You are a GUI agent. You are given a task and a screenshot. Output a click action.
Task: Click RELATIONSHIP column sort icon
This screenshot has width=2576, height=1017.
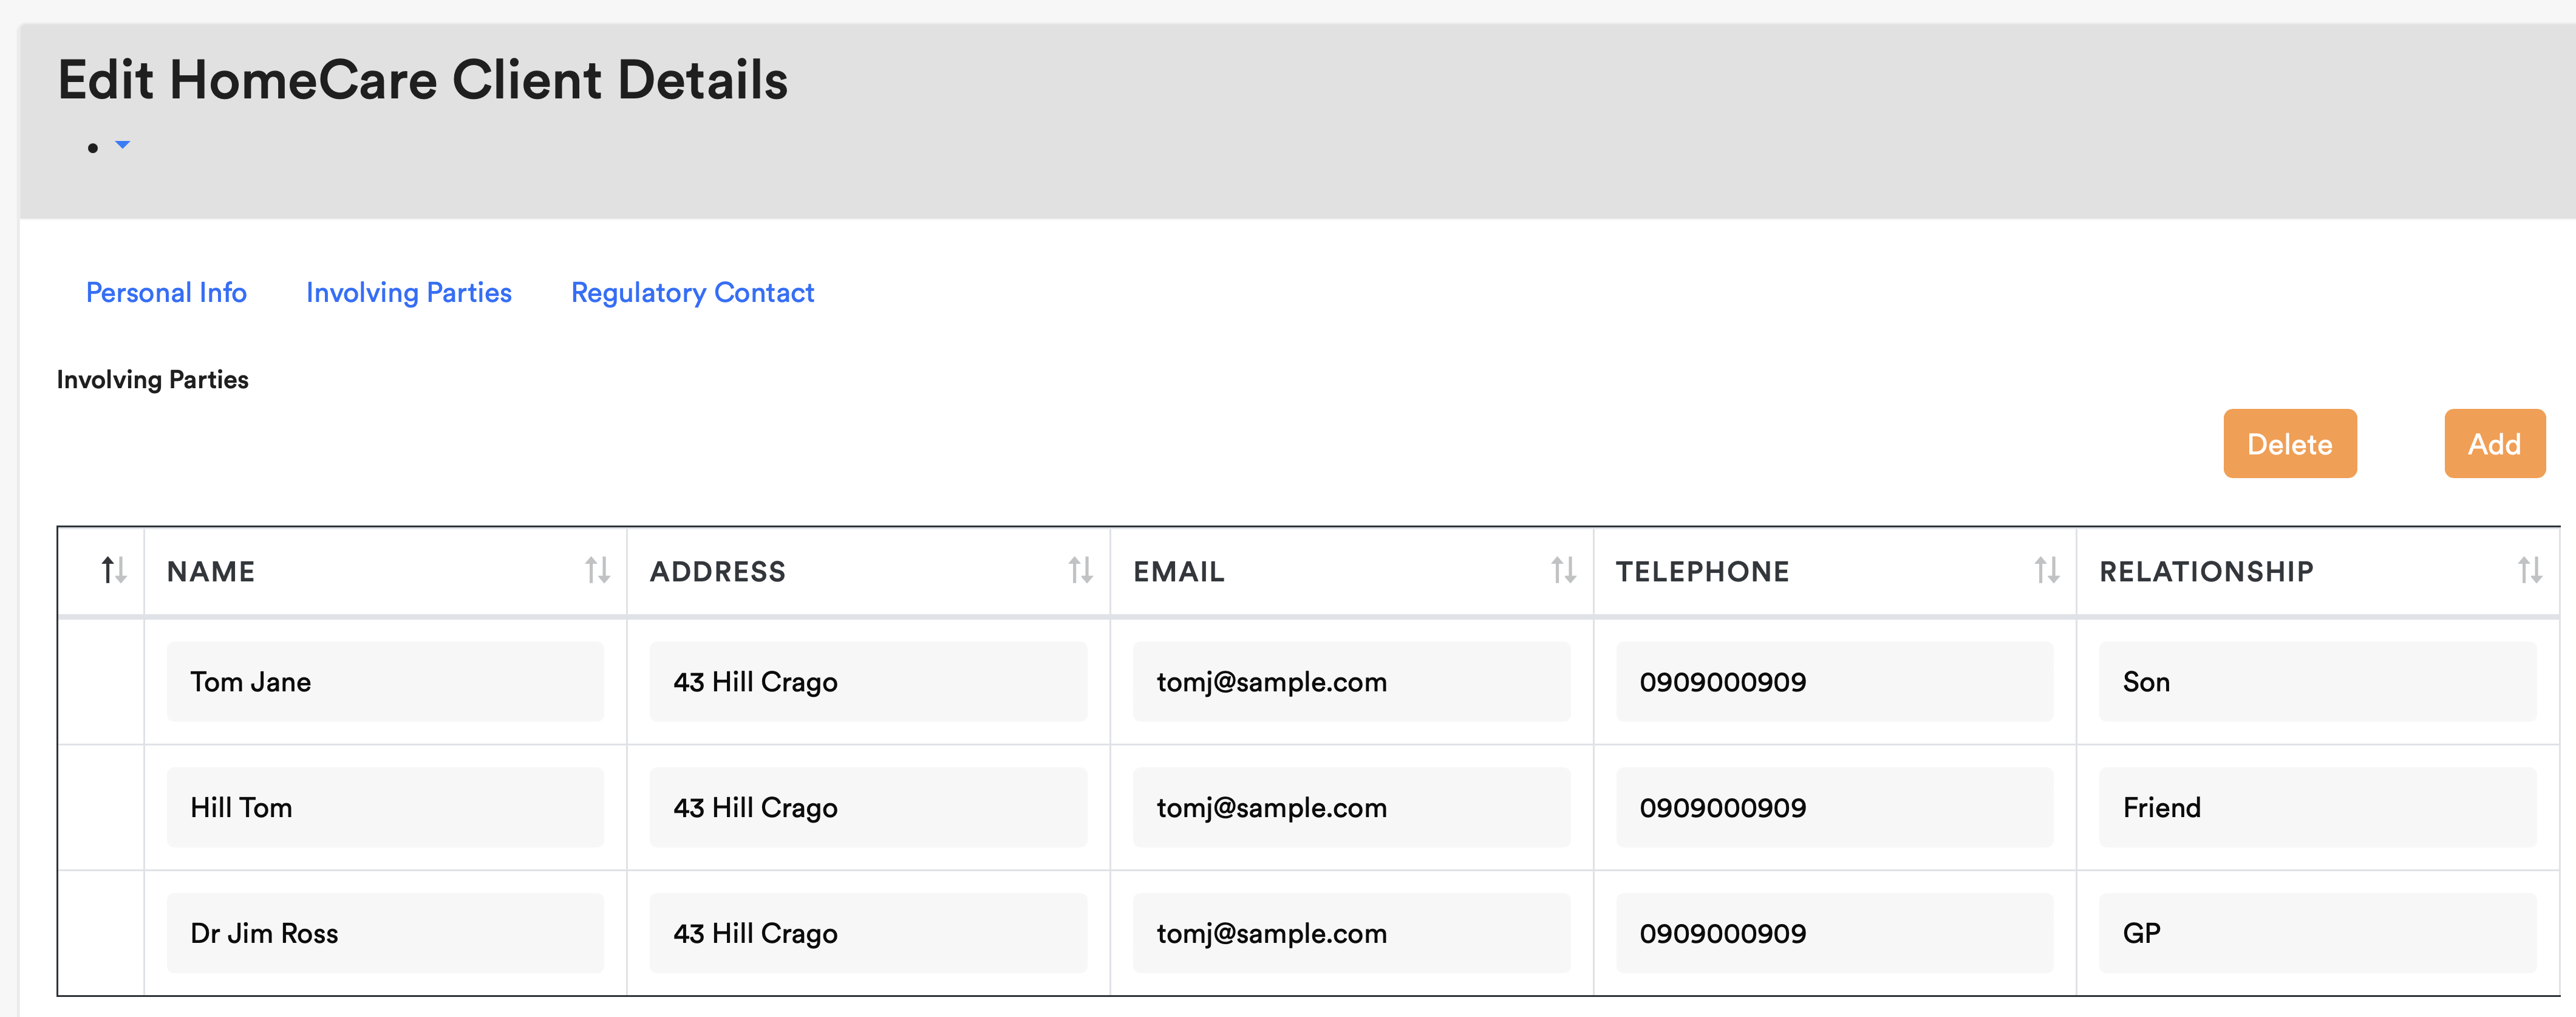pos(2529,570)
